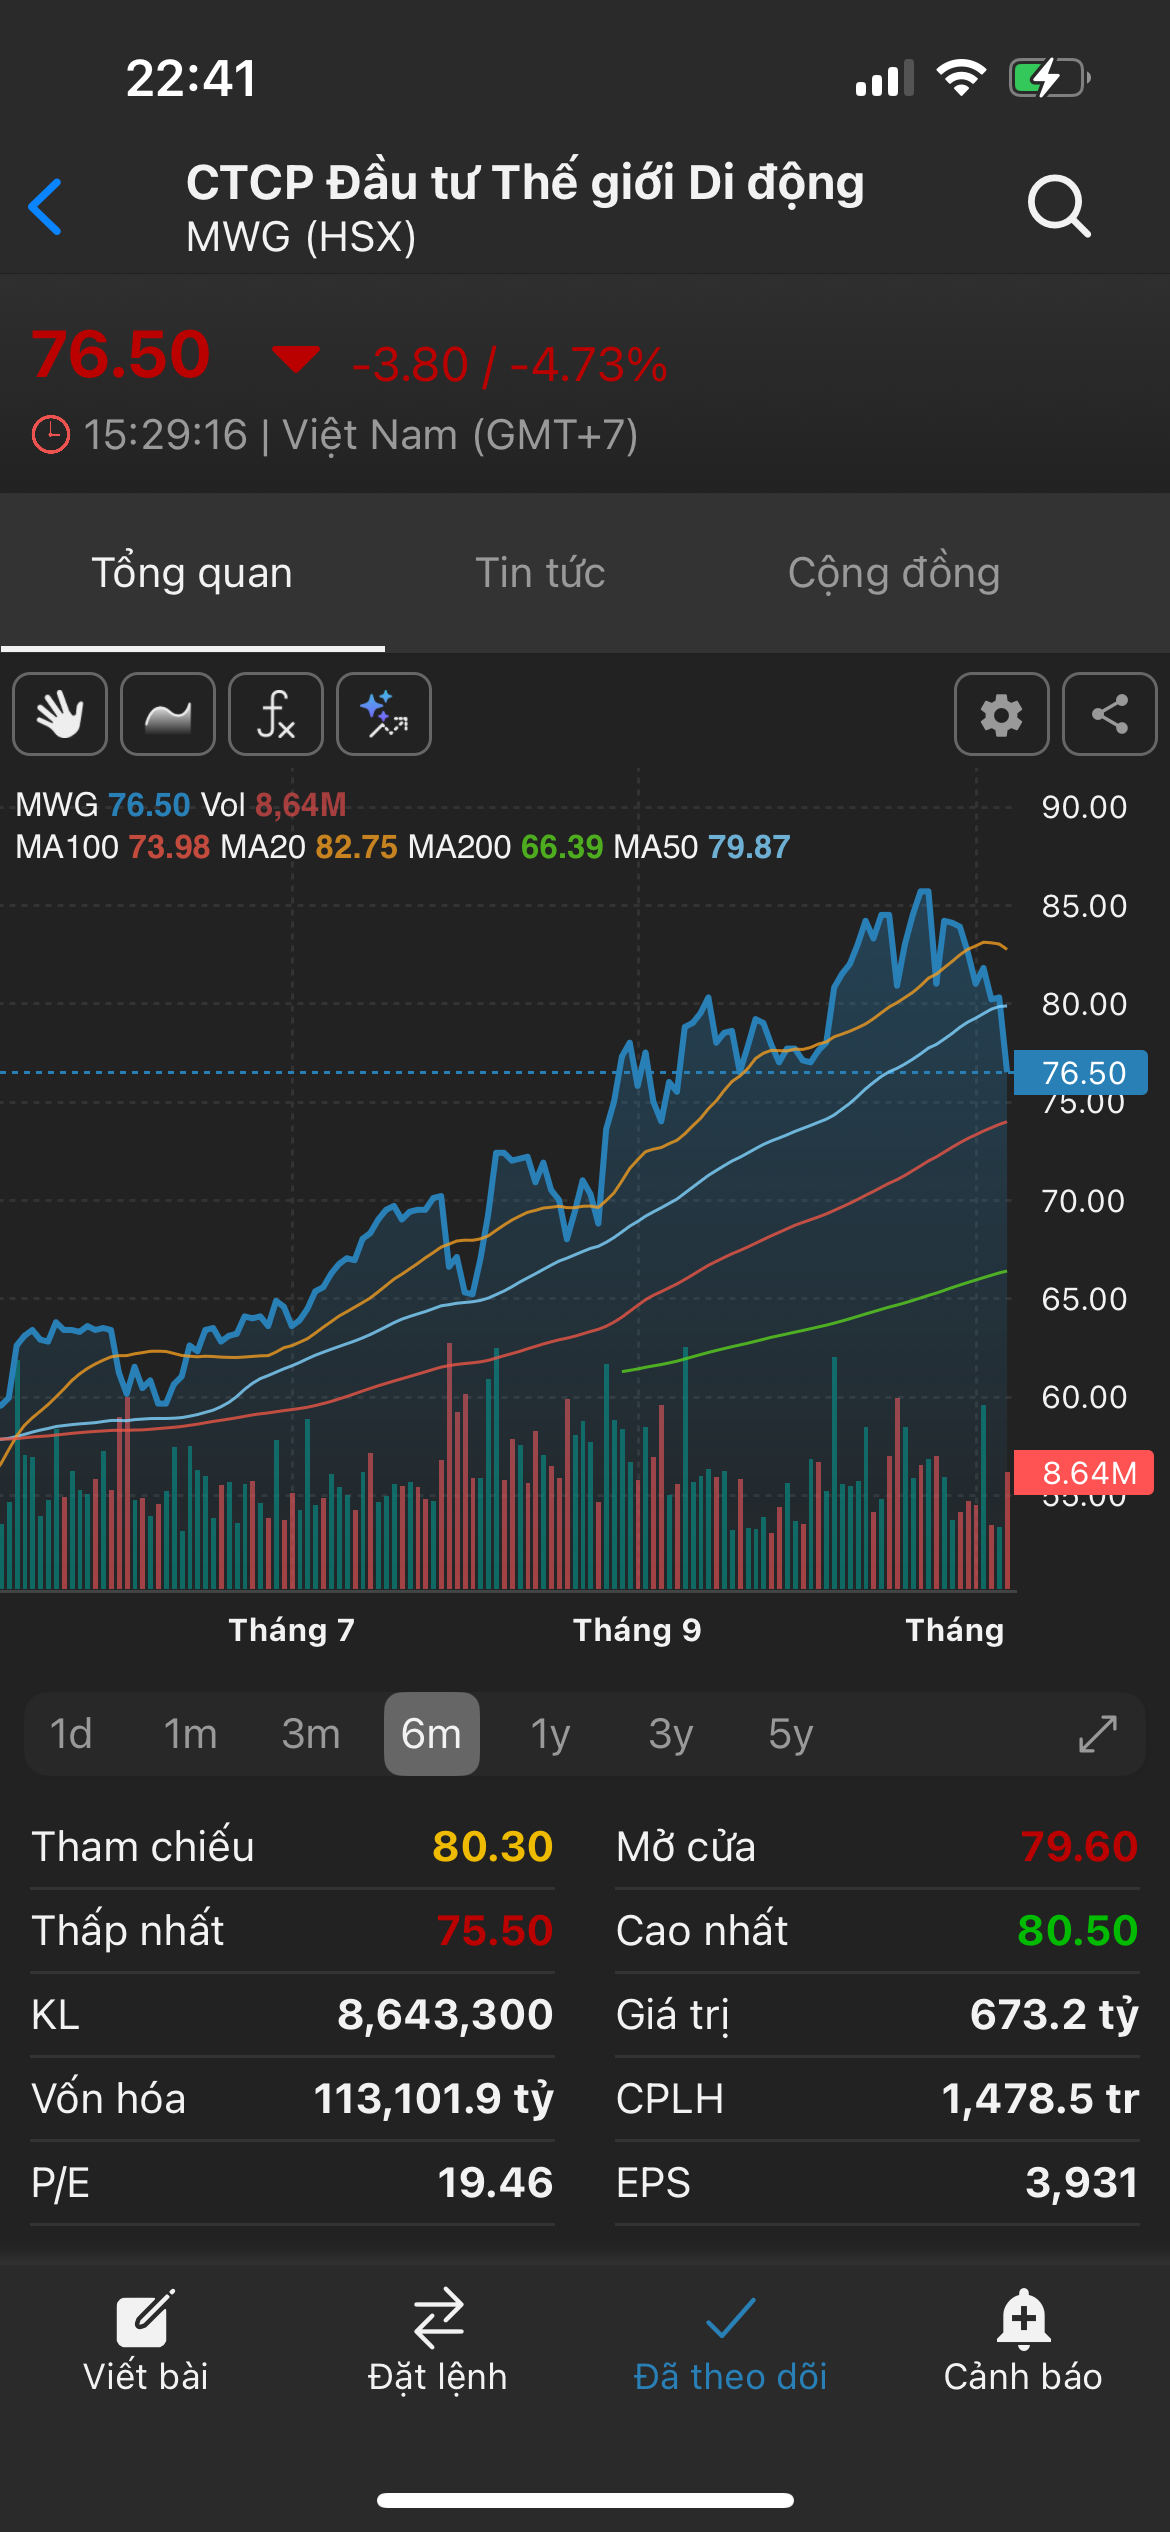Open the sparkle AI analysis tool
The width and height of the screenshot is (1170, 2532).
click(384, 714)
